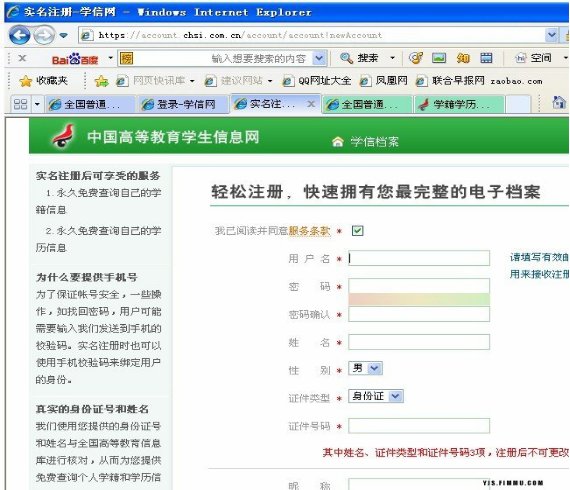
Task: Click the 用户名 username input field
Action: (x=419, y=258)
